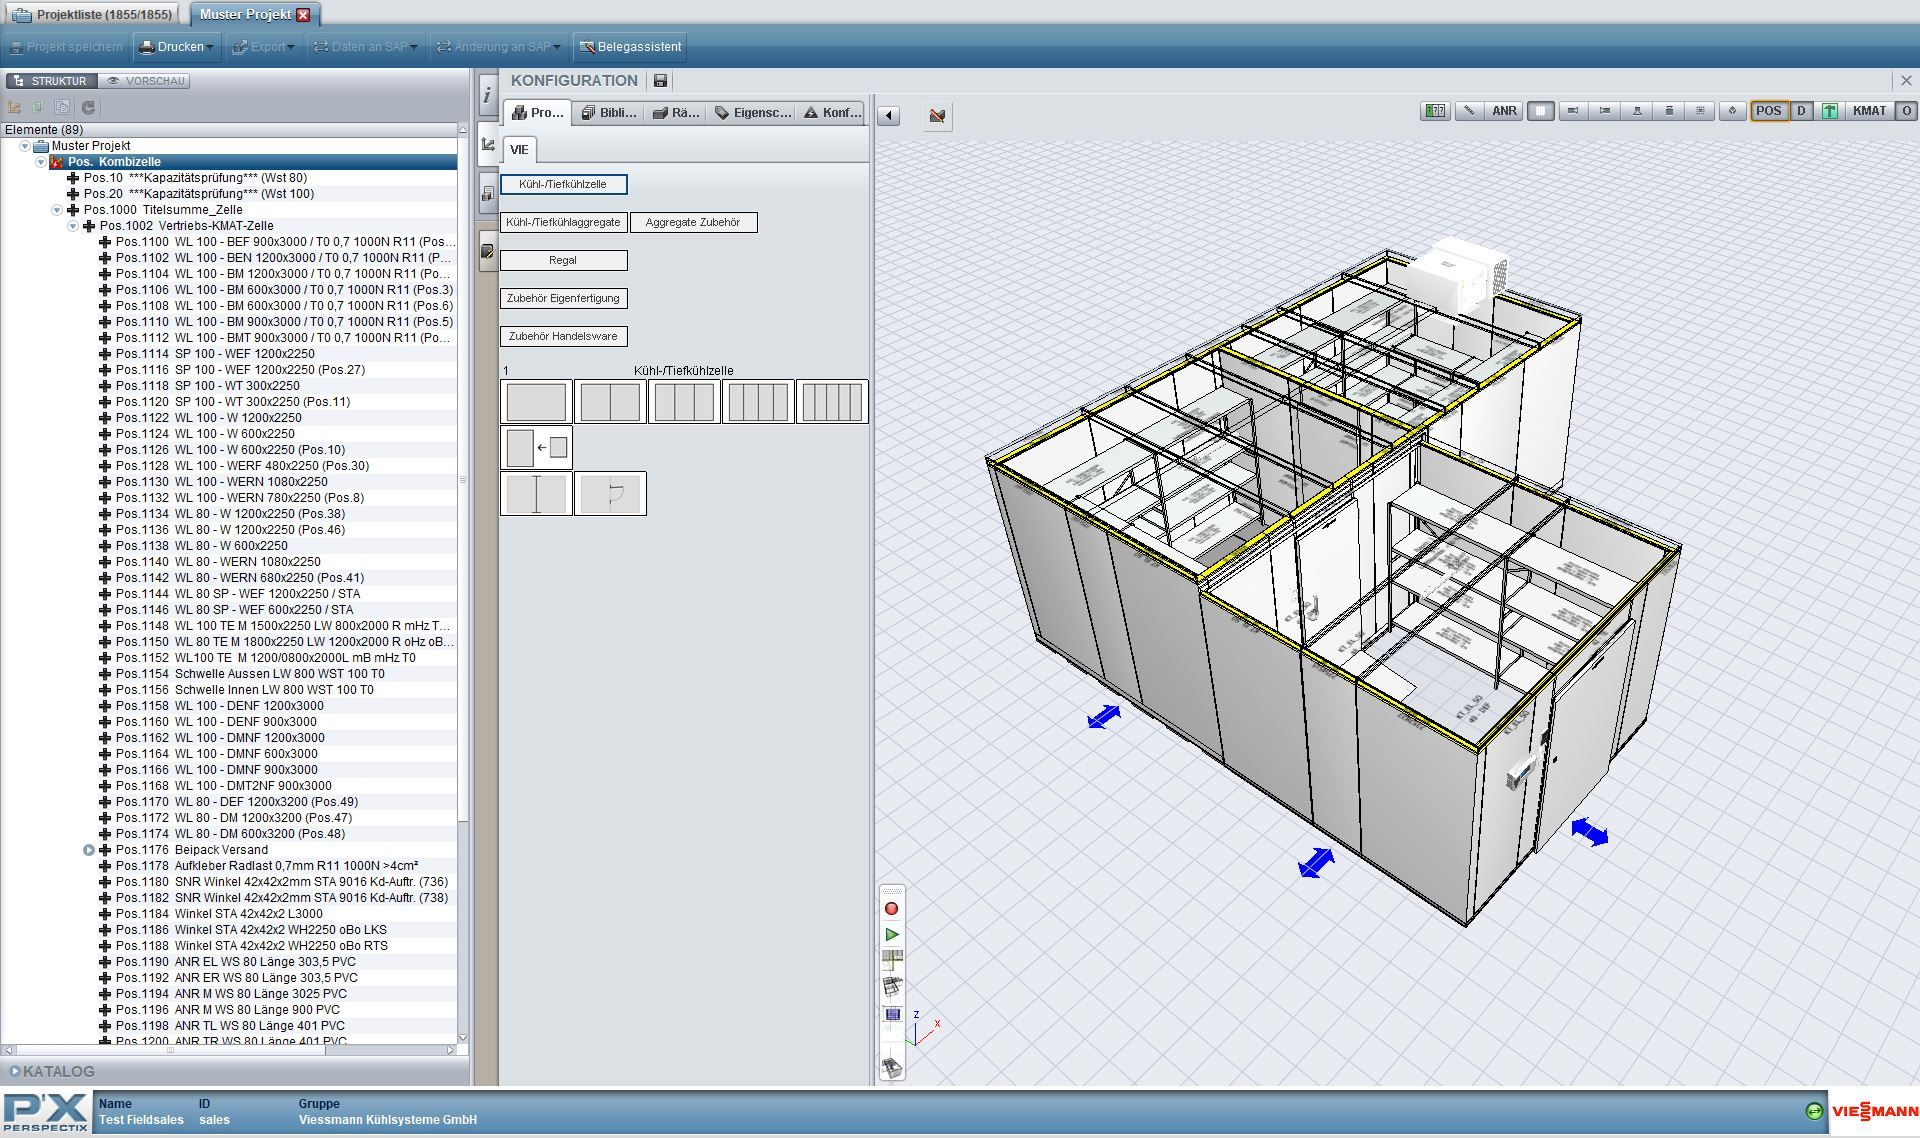Click the red record button in viewport
This screenshot has height=1138, width=1920.
(891, 909)
